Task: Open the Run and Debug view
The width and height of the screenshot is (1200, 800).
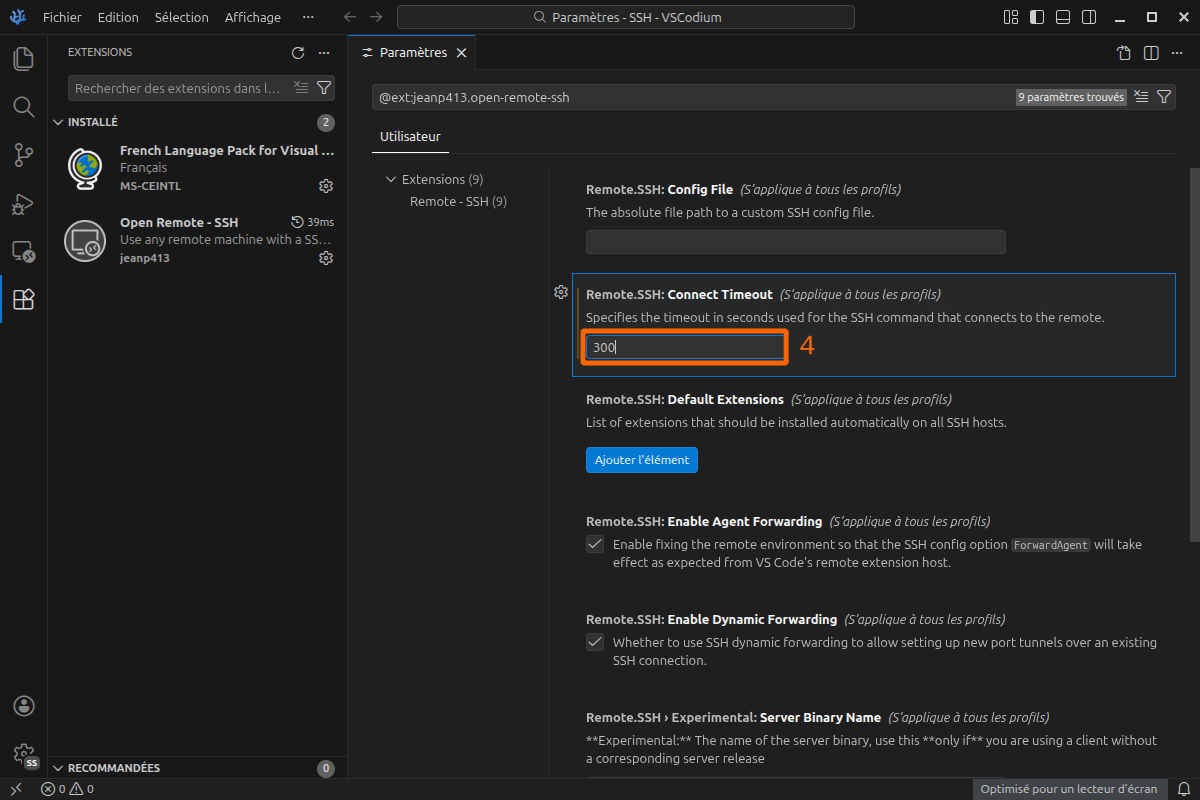Action: 23,203
